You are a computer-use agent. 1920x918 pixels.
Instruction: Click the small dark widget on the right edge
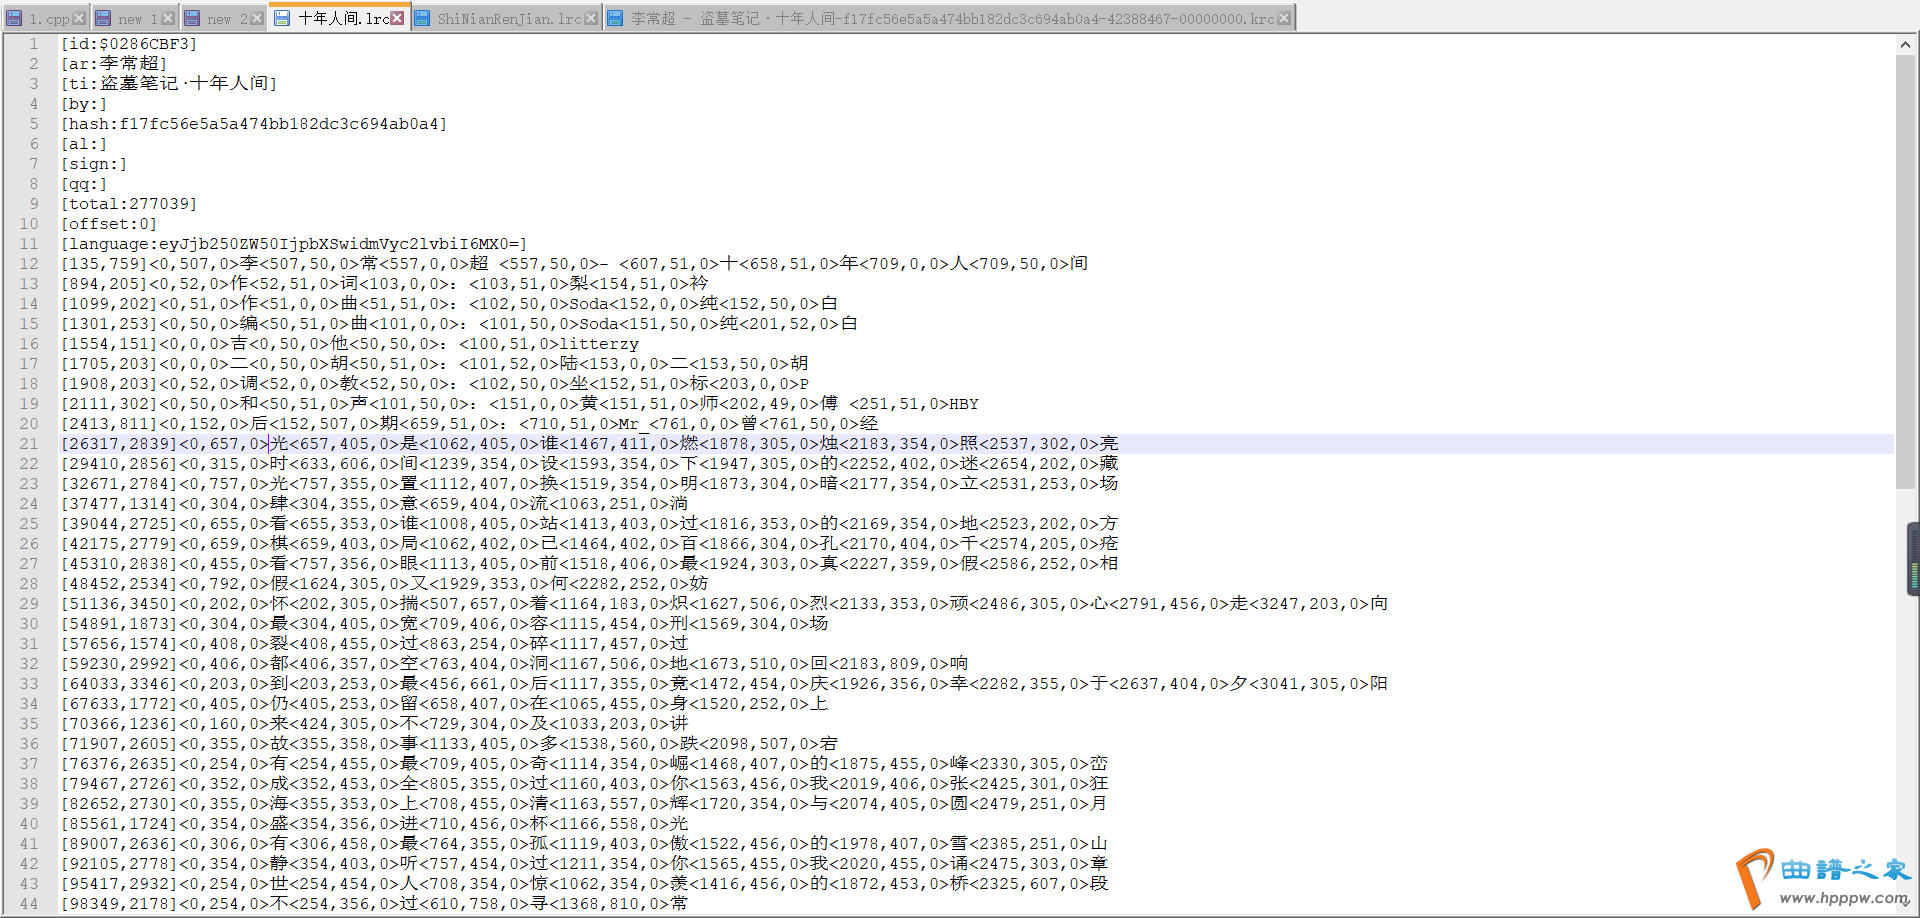1913,559
